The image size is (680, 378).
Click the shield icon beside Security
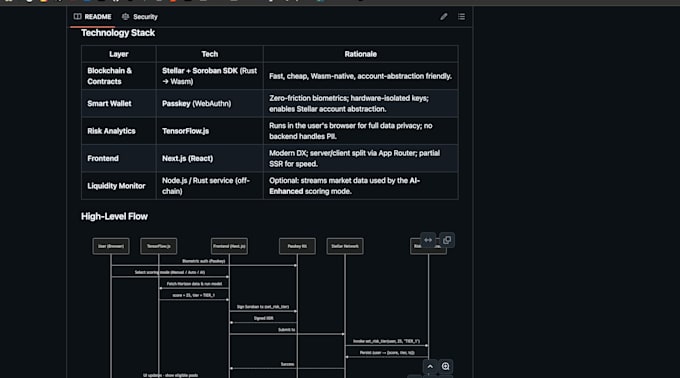point(125,16)
